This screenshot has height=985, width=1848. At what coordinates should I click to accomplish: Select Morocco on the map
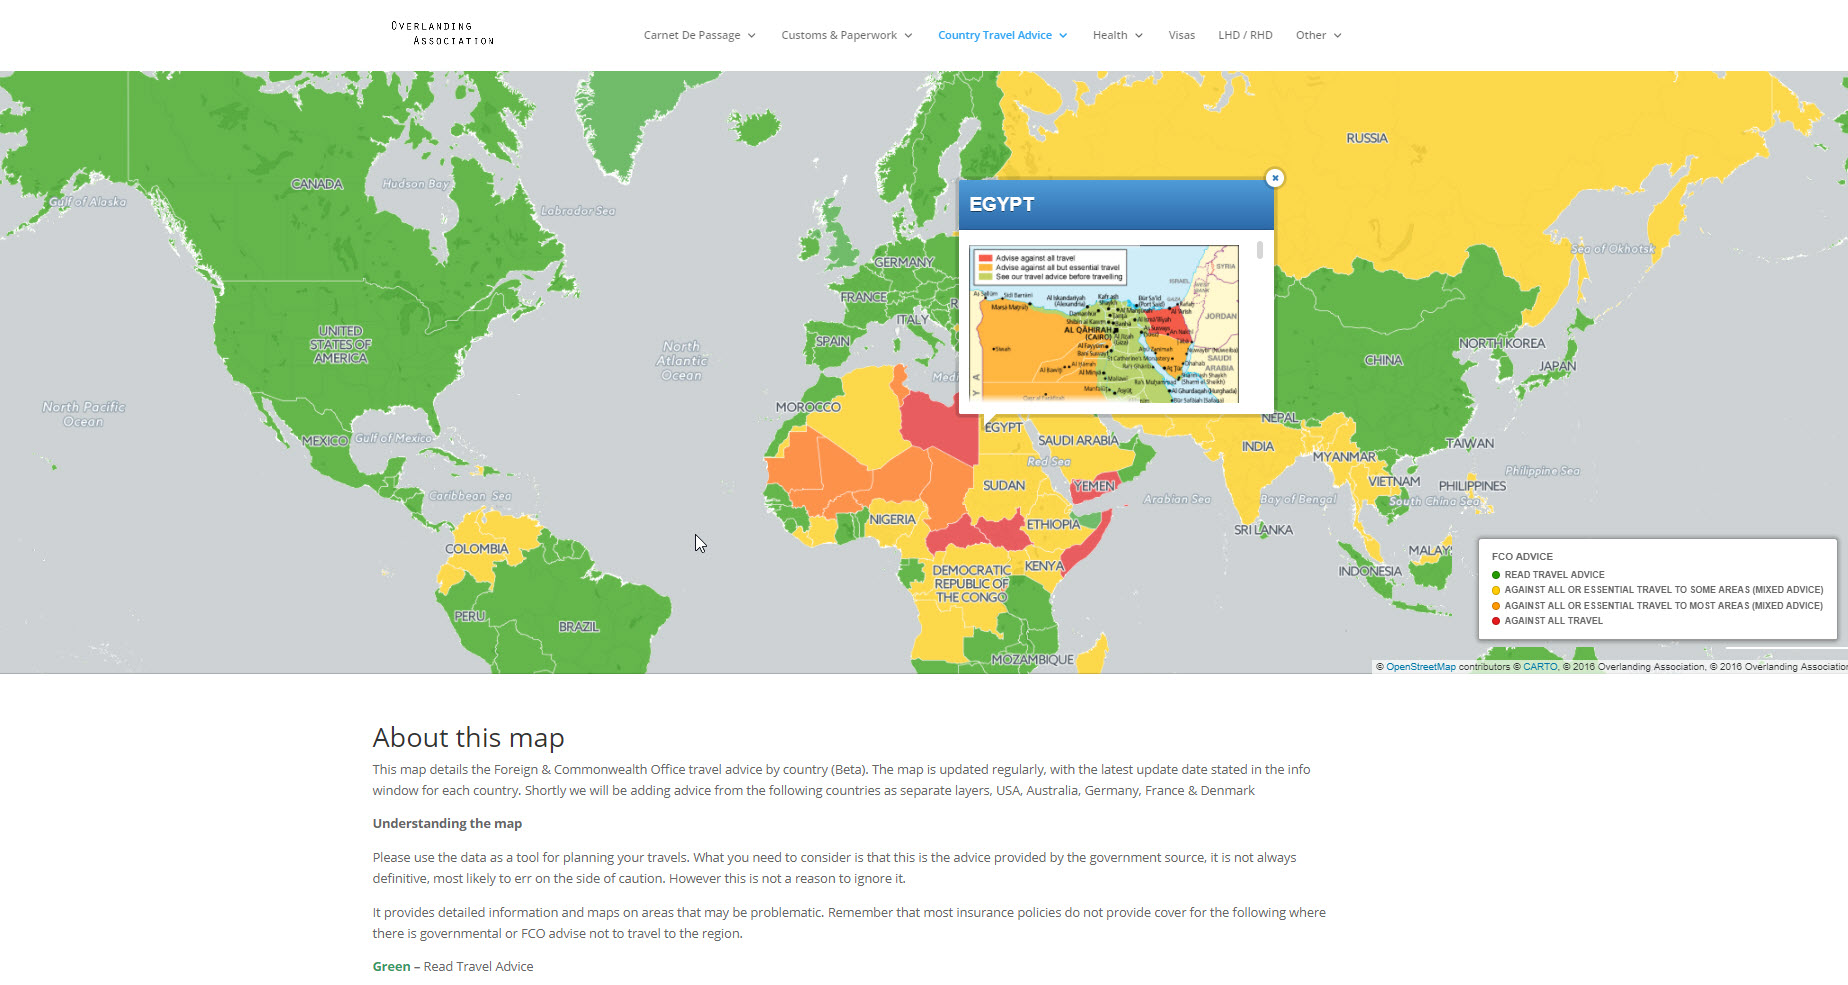coord(808,407)
